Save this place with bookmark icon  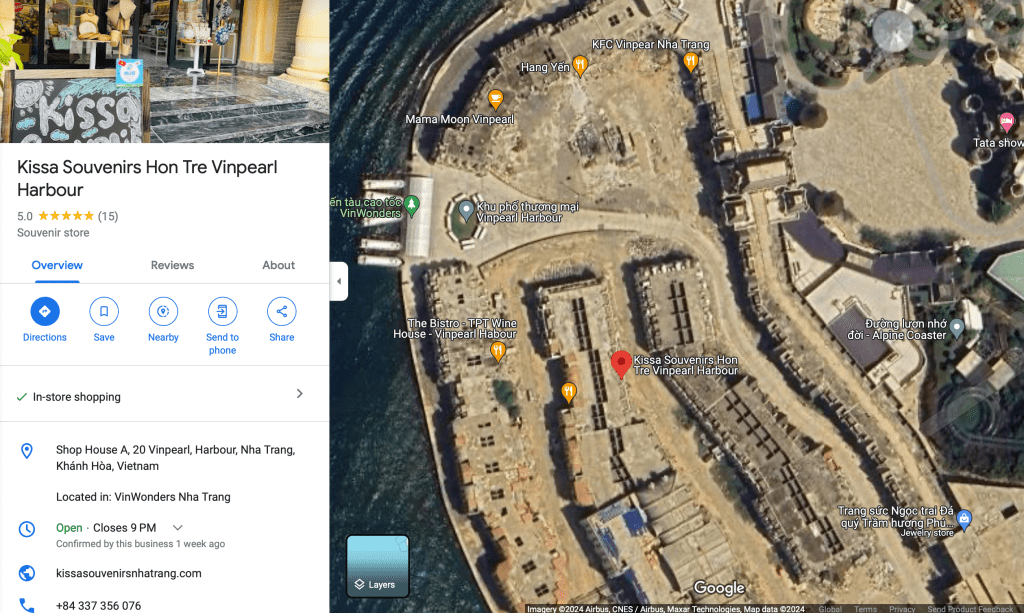pos(104,312)
